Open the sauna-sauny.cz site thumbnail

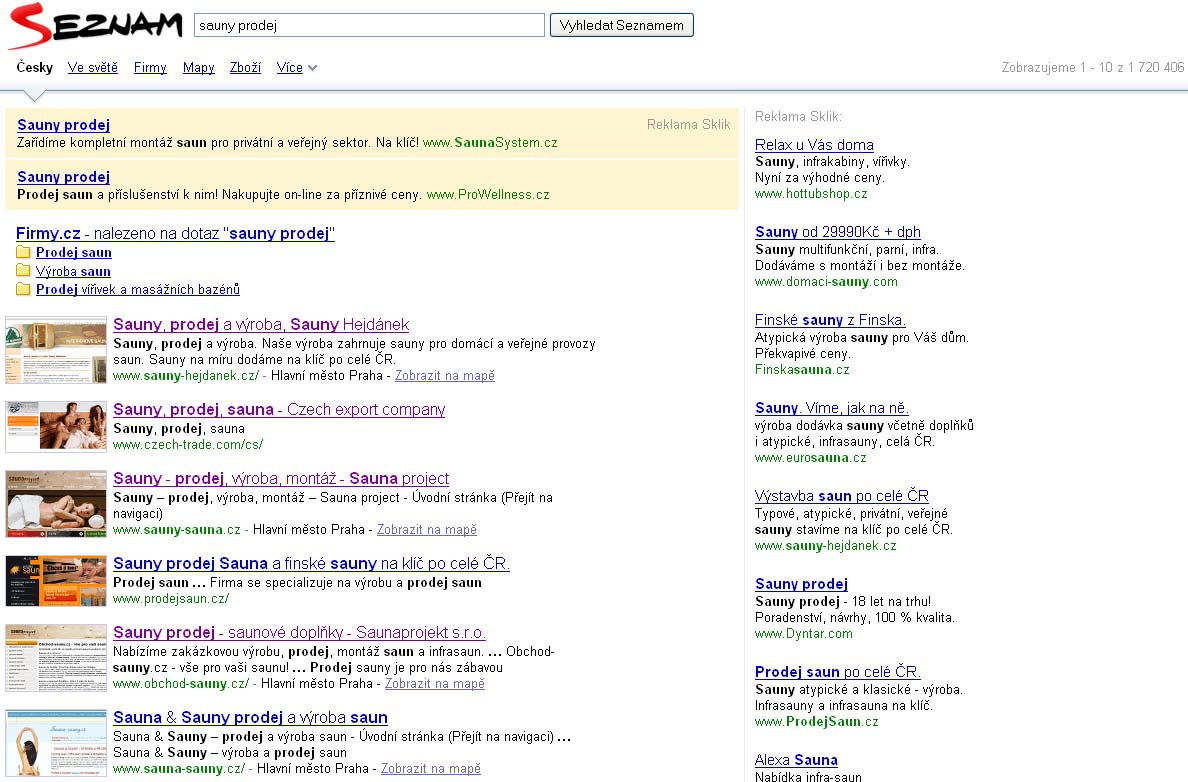[56, 743]
